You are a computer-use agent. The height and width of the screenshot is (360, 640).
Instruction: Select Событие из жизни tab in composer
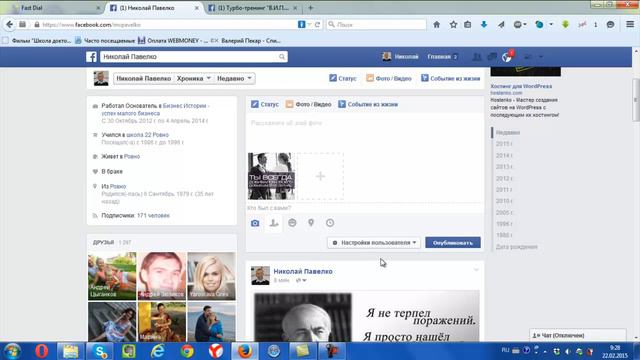[368, 104]
